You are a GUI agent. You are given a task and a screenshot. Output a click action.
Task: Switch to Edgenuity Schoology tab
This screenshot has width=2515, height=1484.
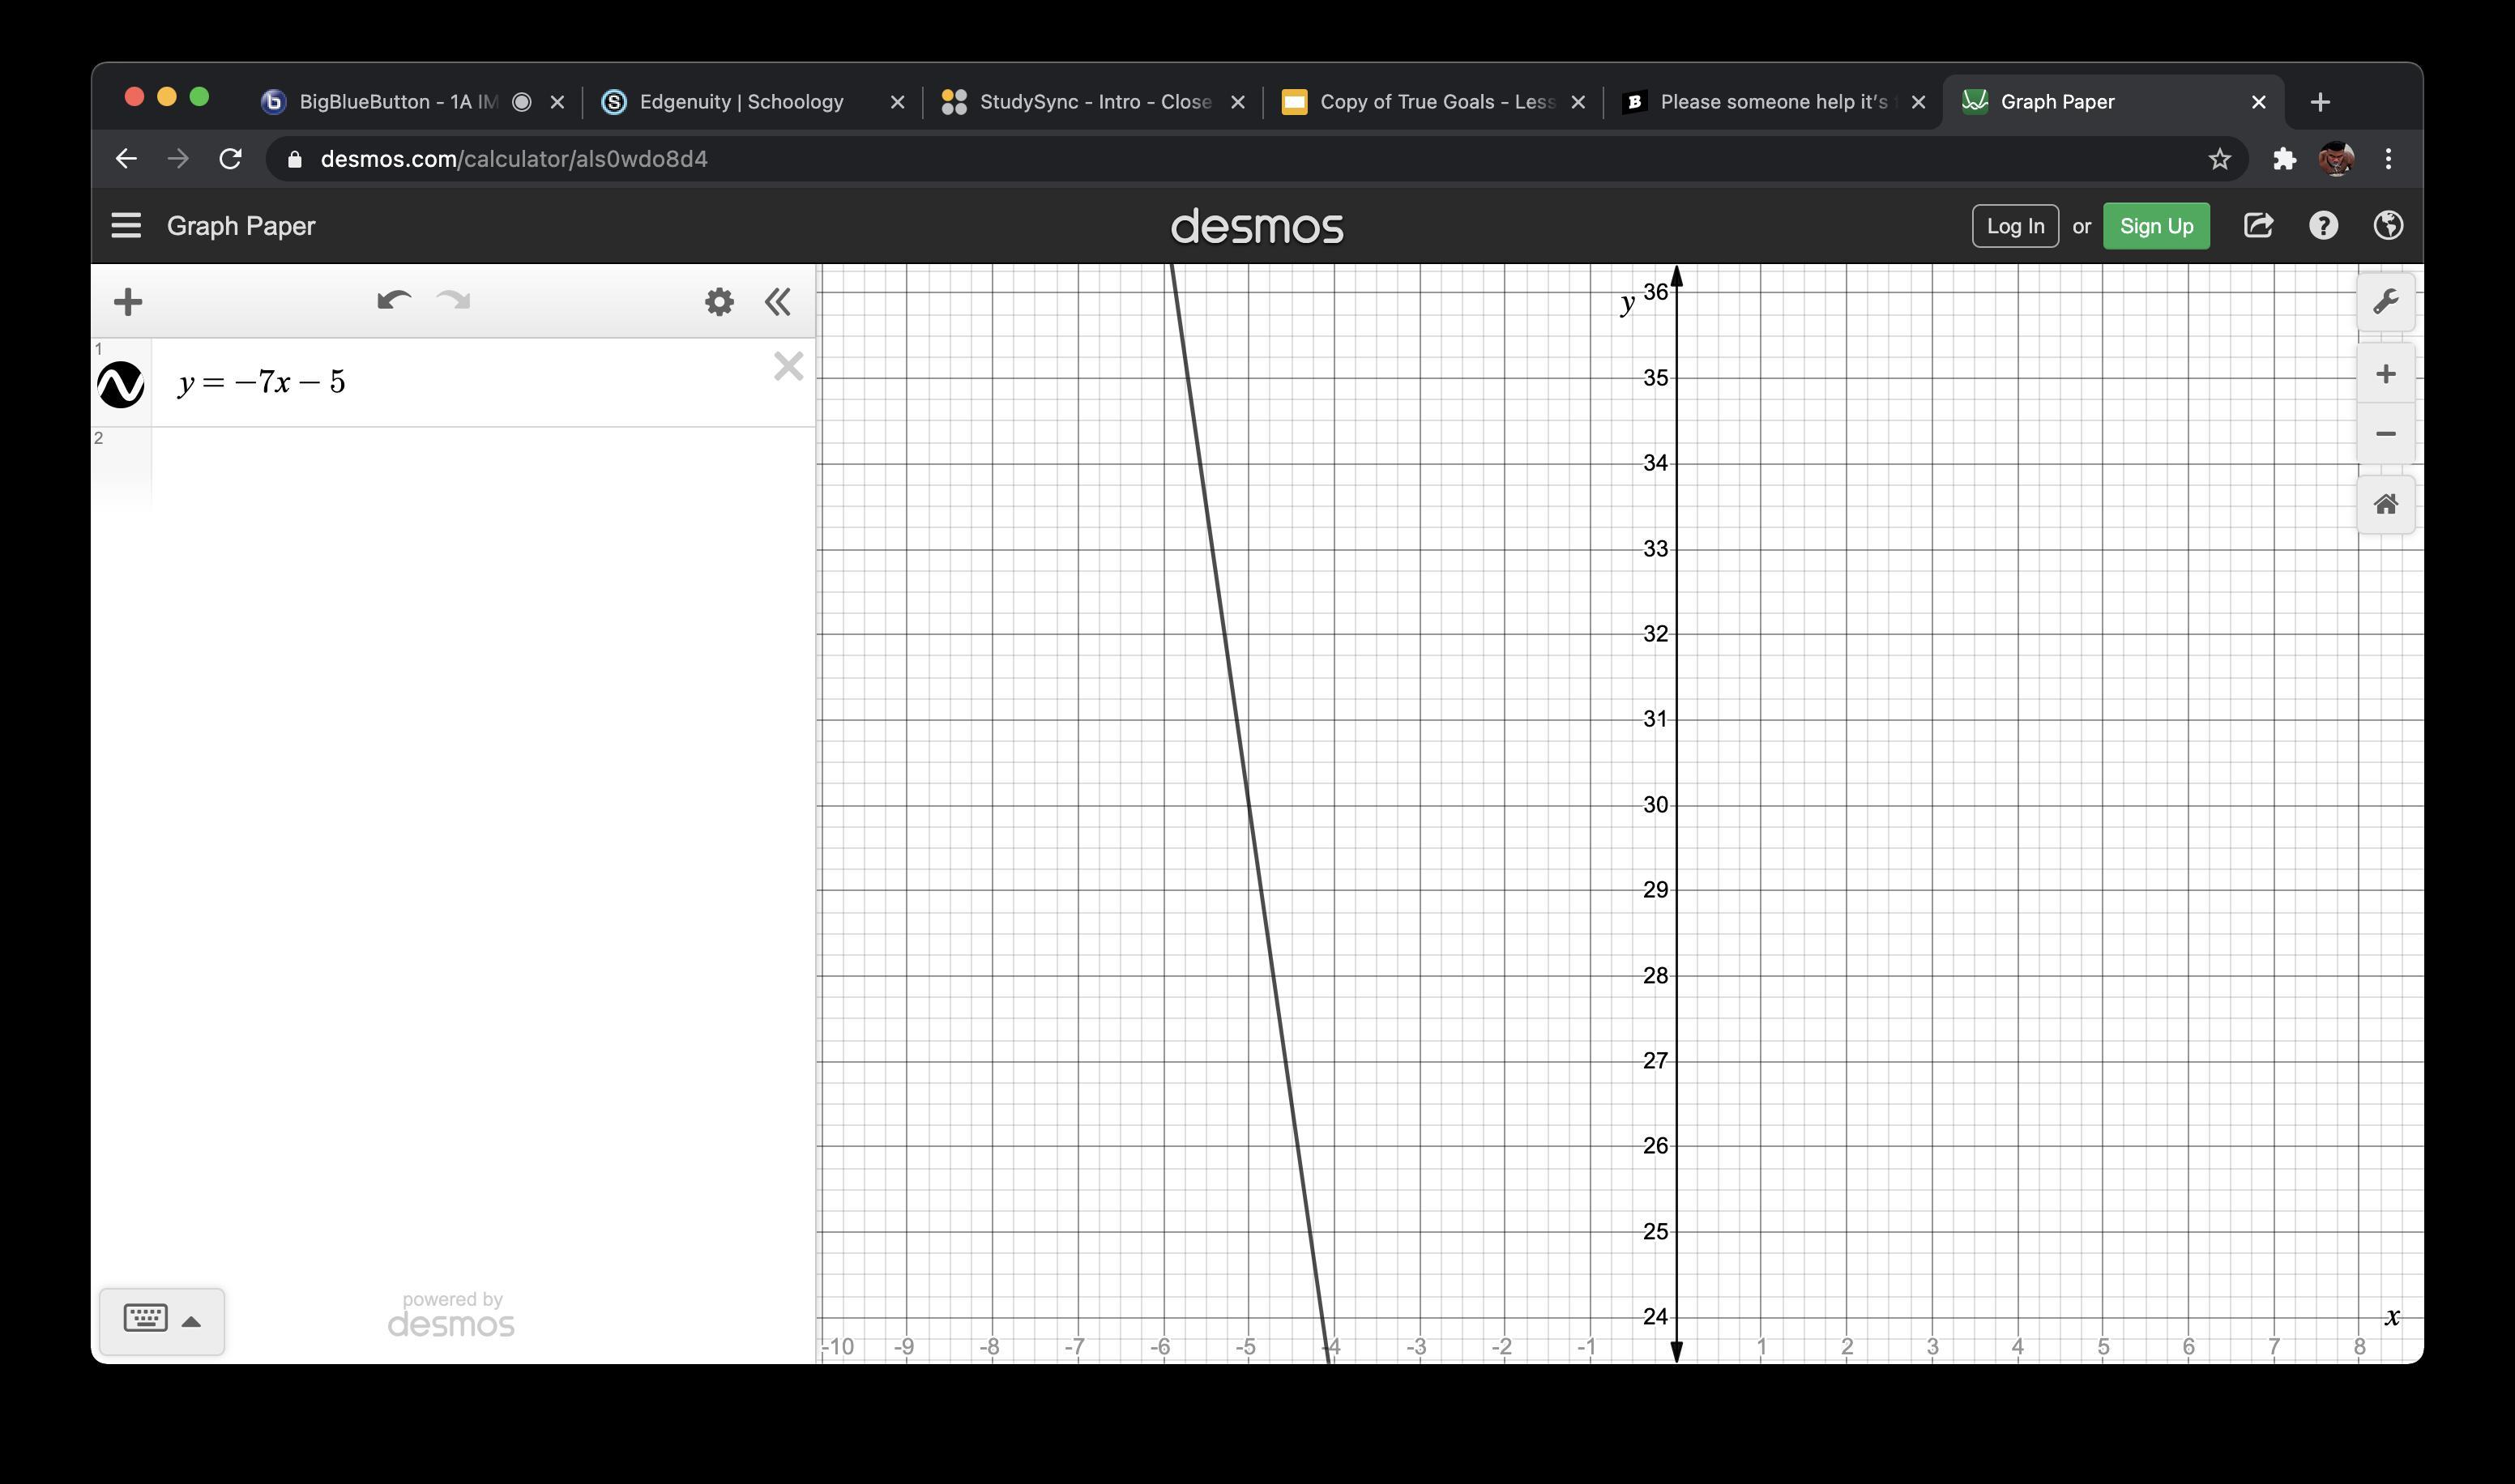coord(741,102)
